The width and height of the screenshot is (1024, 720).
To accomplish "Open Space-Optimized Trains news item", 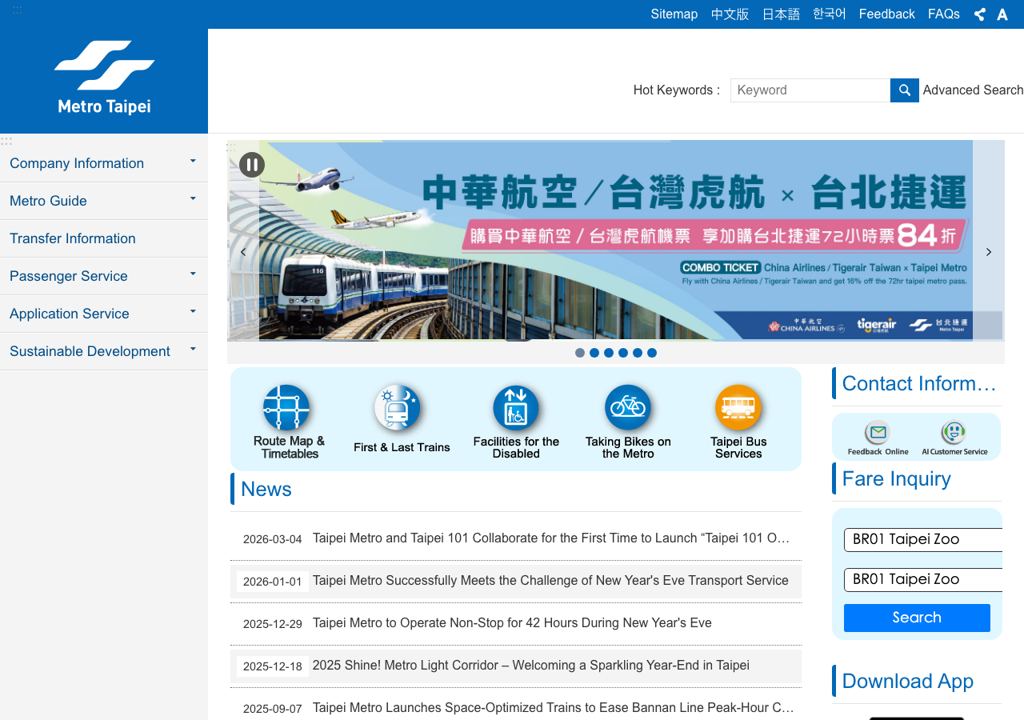I will pyautogui.click(x=553, y=708).
